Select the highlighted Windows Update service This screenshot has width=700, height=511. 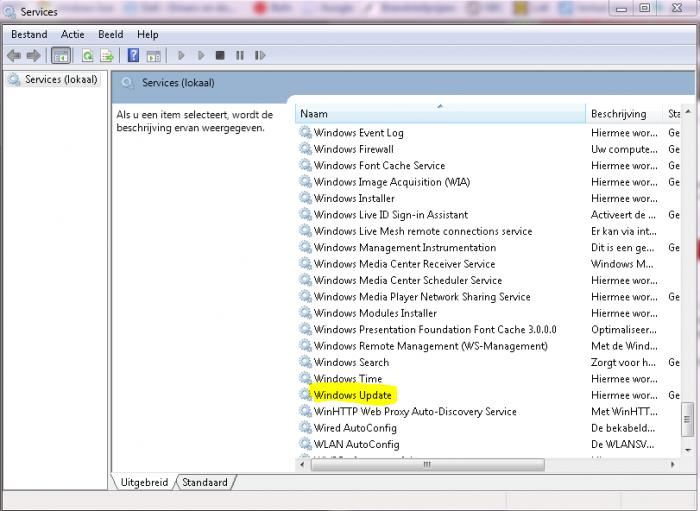(x=352, y=395)
